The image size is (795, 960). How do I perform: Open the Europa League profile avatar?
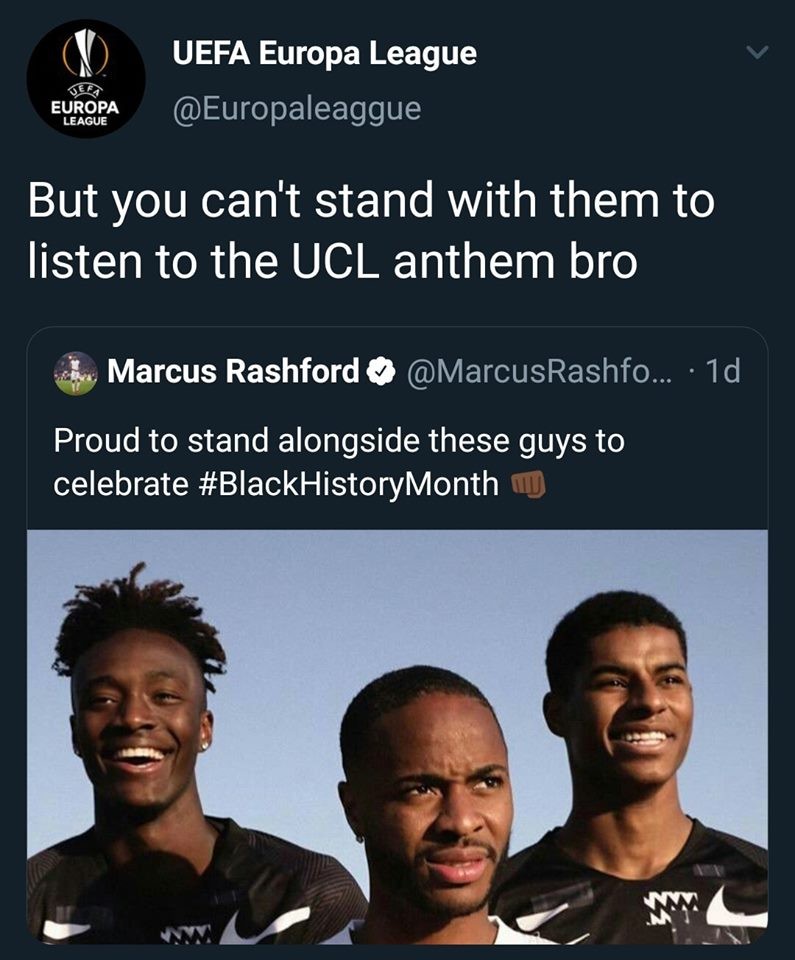(86, 79)
